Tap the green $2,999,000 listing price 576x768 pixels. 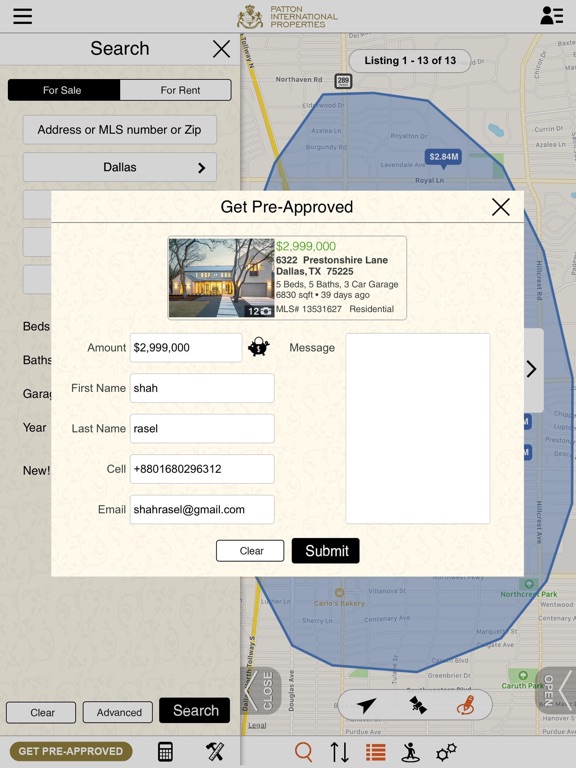click(x=306, y=246)
